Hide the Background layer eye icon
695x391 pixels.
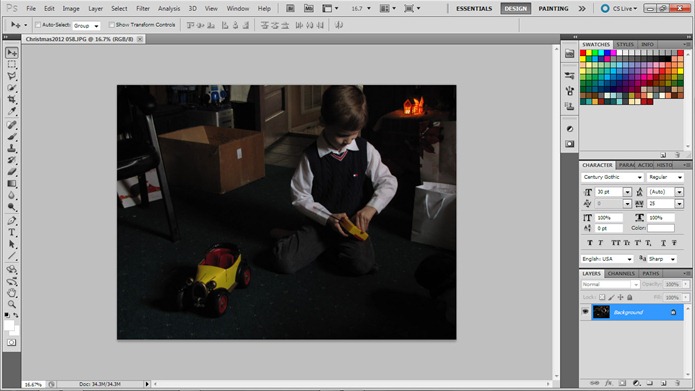pos(585,312)
